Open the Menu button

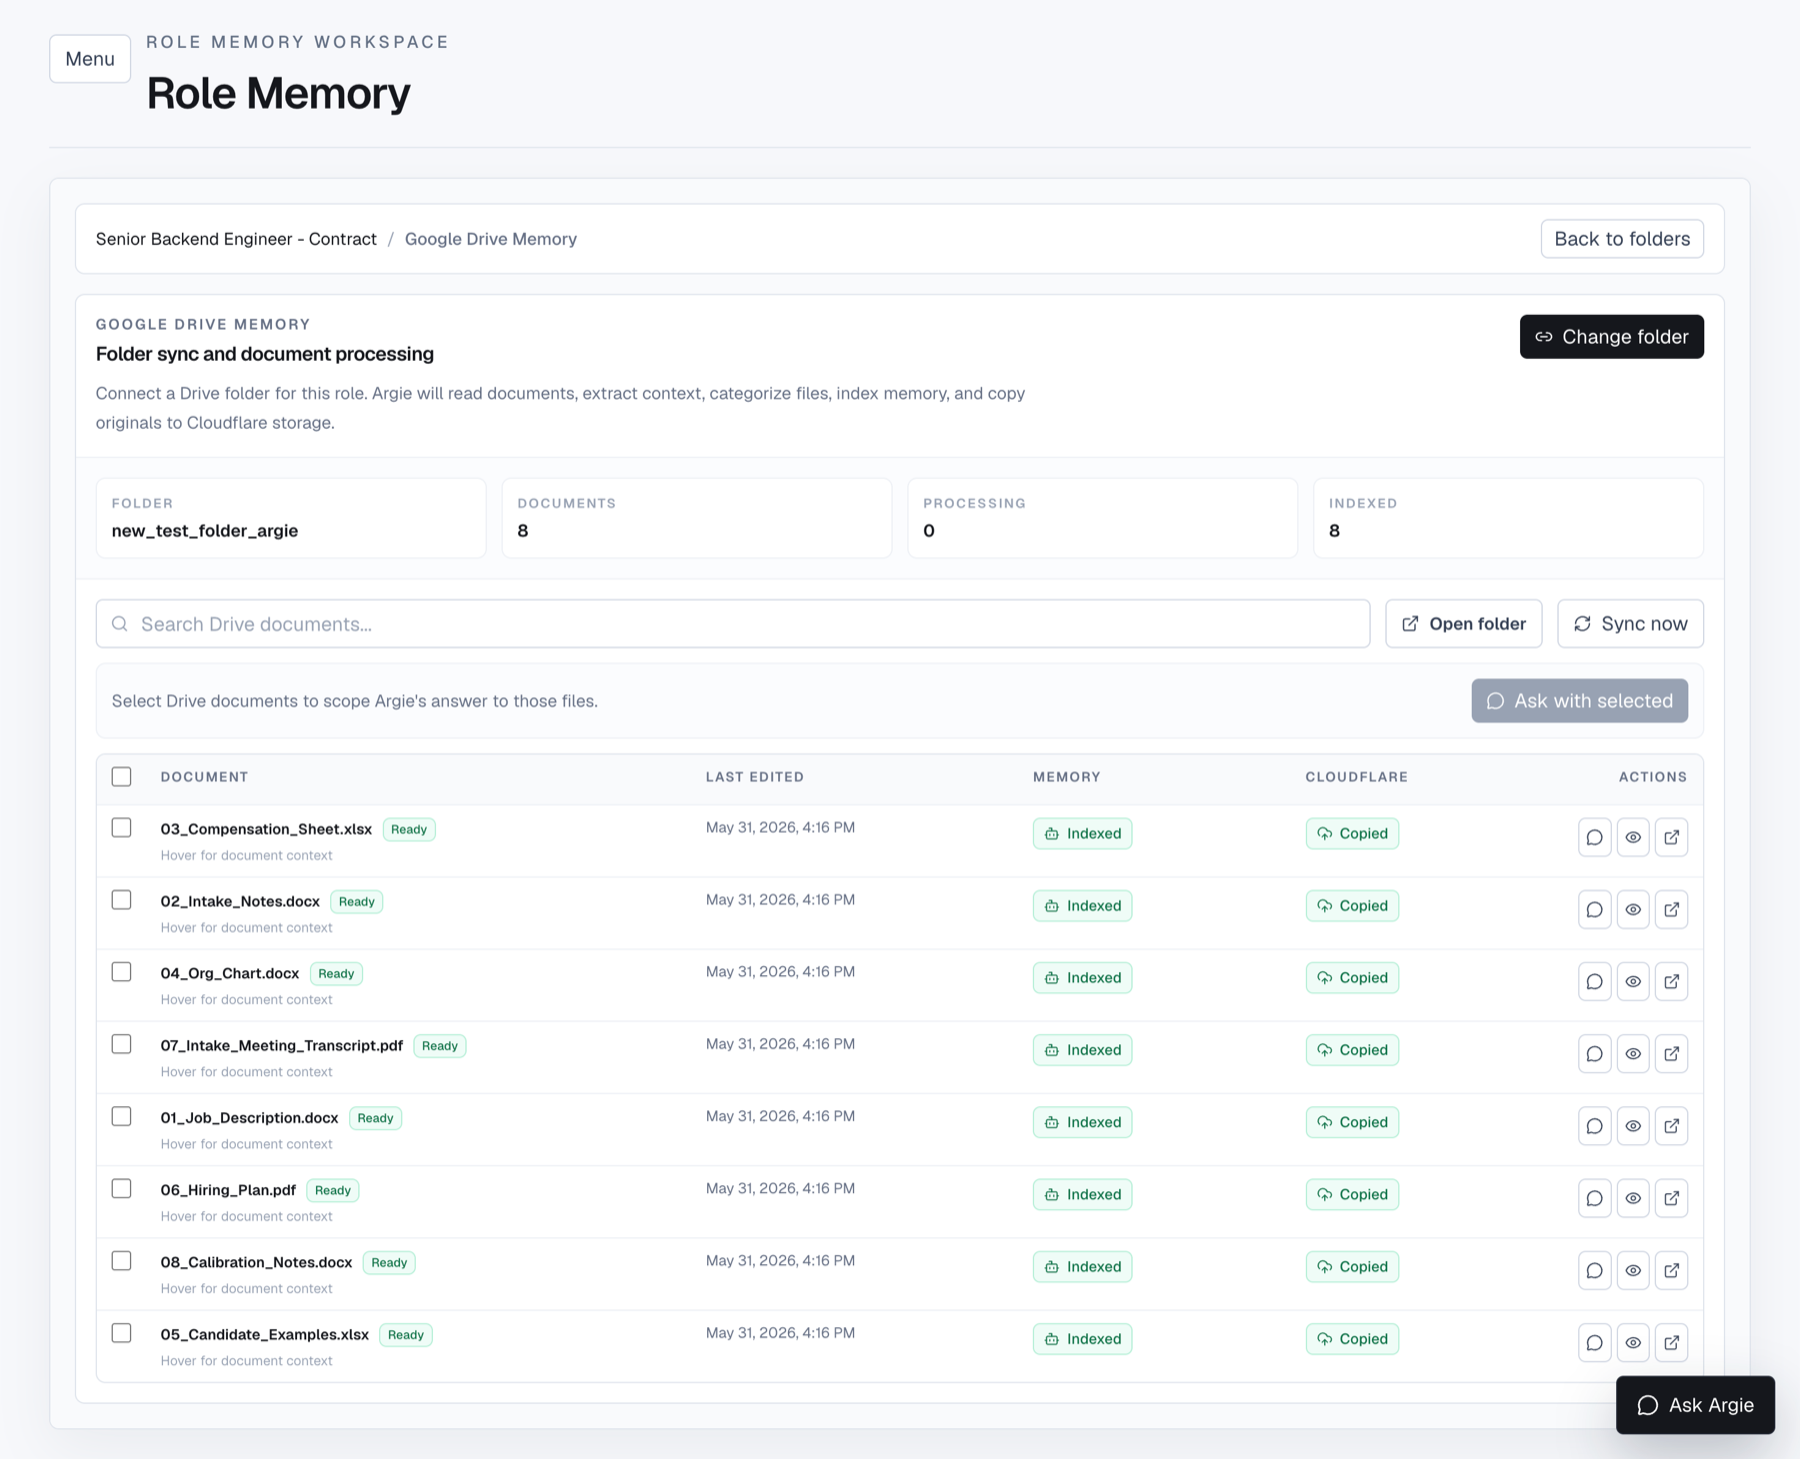tap(90, 59)
